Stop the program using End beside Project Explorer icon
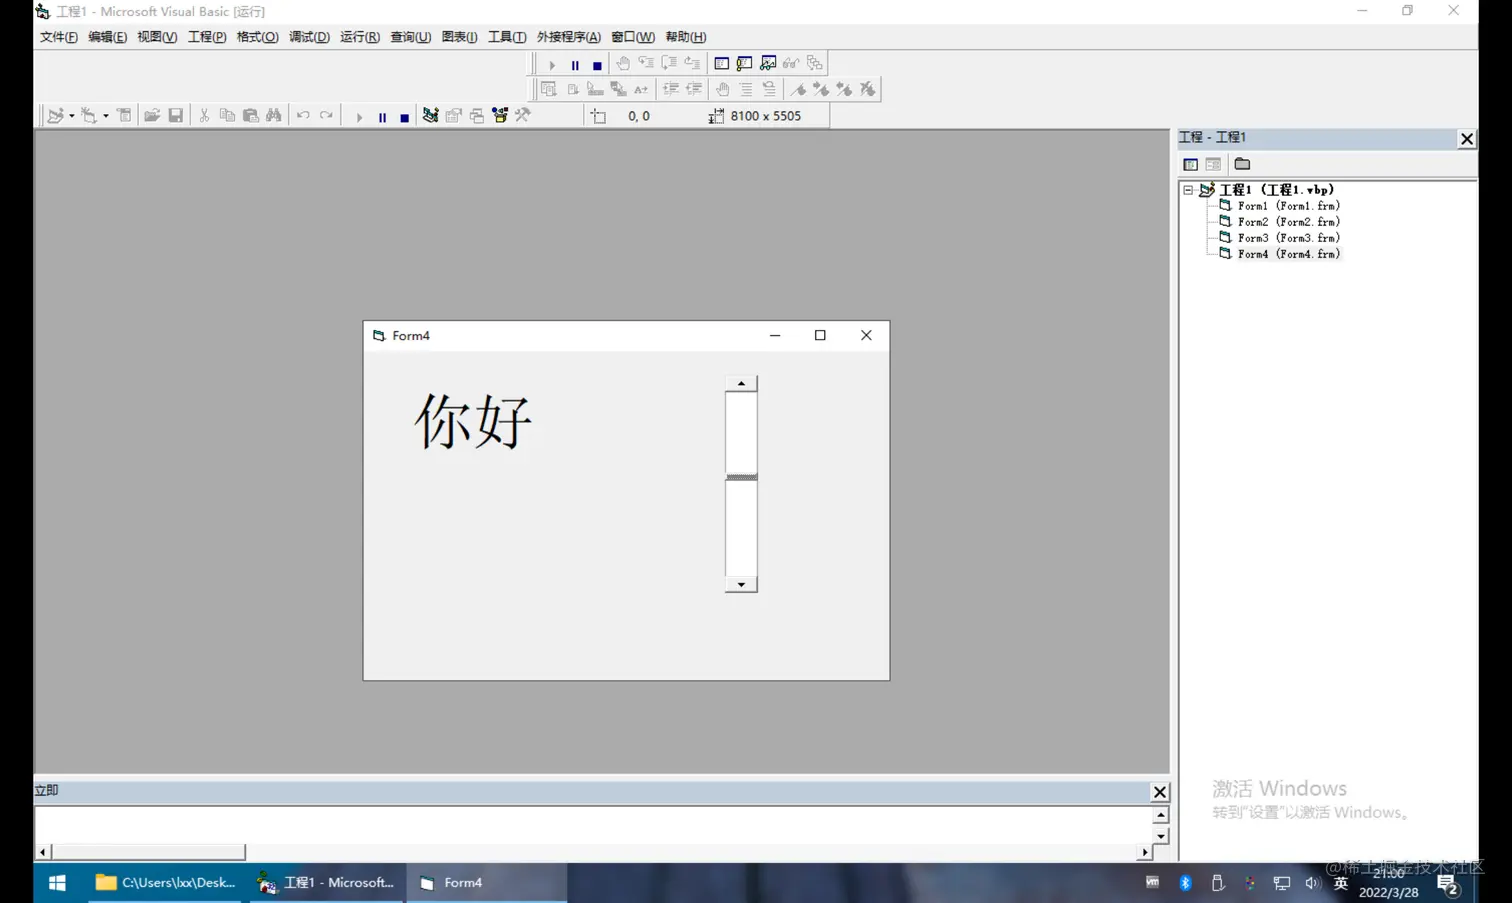Image resolution: width=1512 pixels, height=903 pixels. coord(404,117)
